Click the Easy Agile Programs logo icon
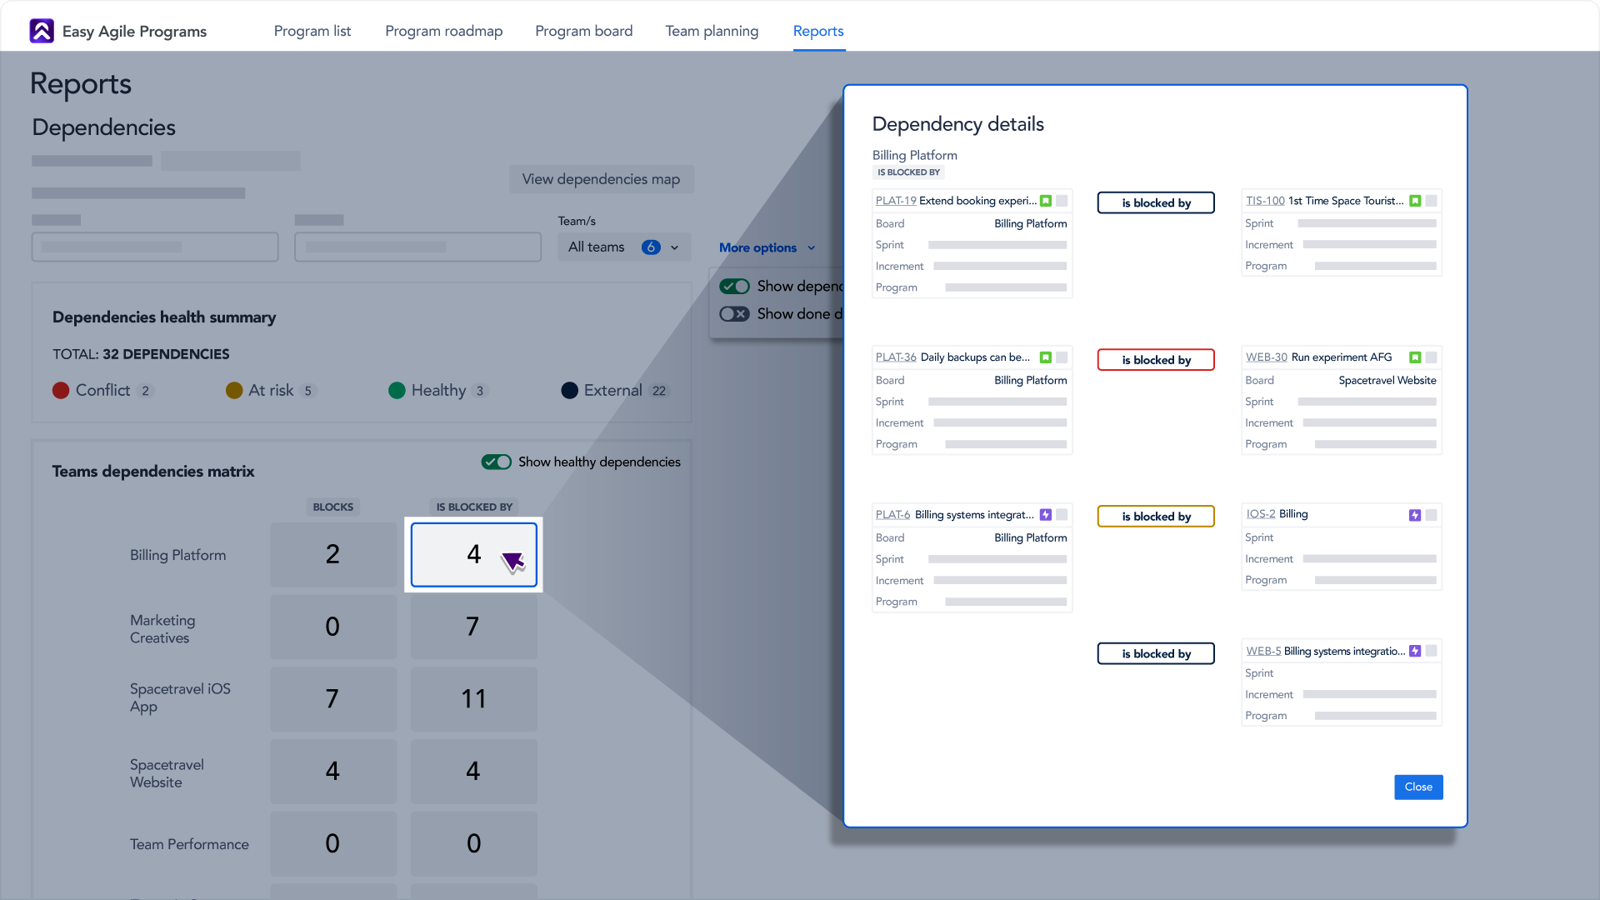Screen dimensions: 1600x900 coord(40,30)
